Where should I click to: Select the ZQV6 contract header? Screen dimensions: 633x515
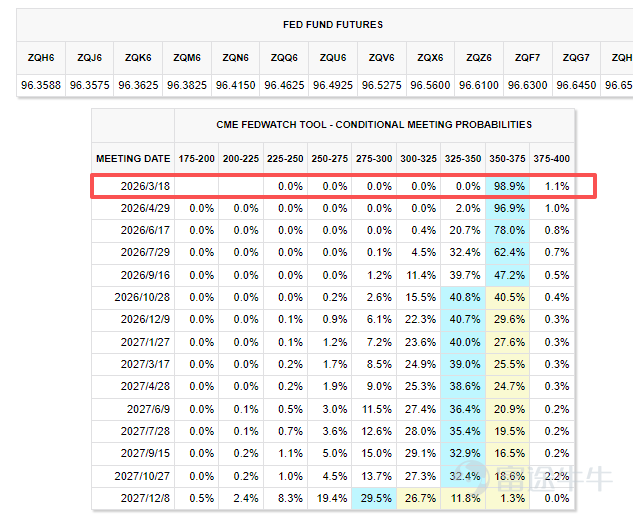click(381, 58)
